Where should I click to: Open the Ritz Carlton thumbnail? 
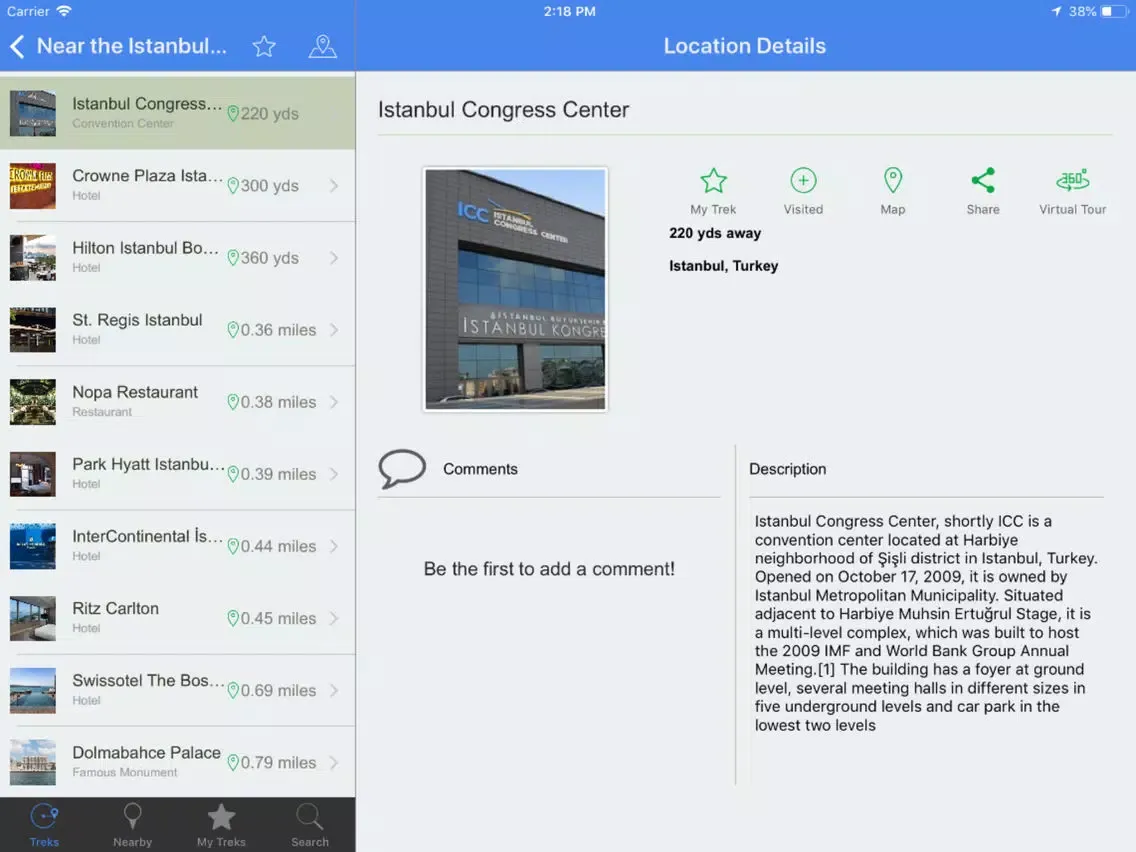[x=33, y=618]
